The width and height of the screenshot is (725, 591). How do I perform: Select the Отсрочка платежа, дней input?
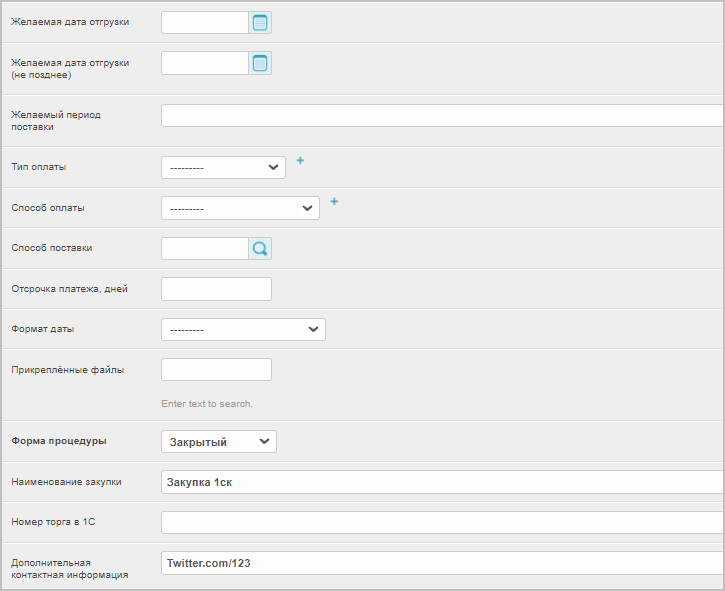coord(216,289)
